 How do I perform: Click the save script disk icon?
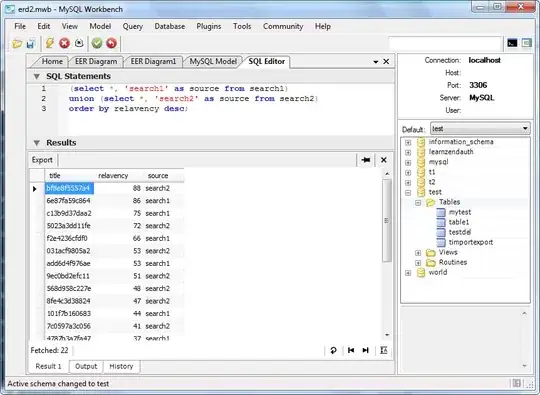pos(31,44)
